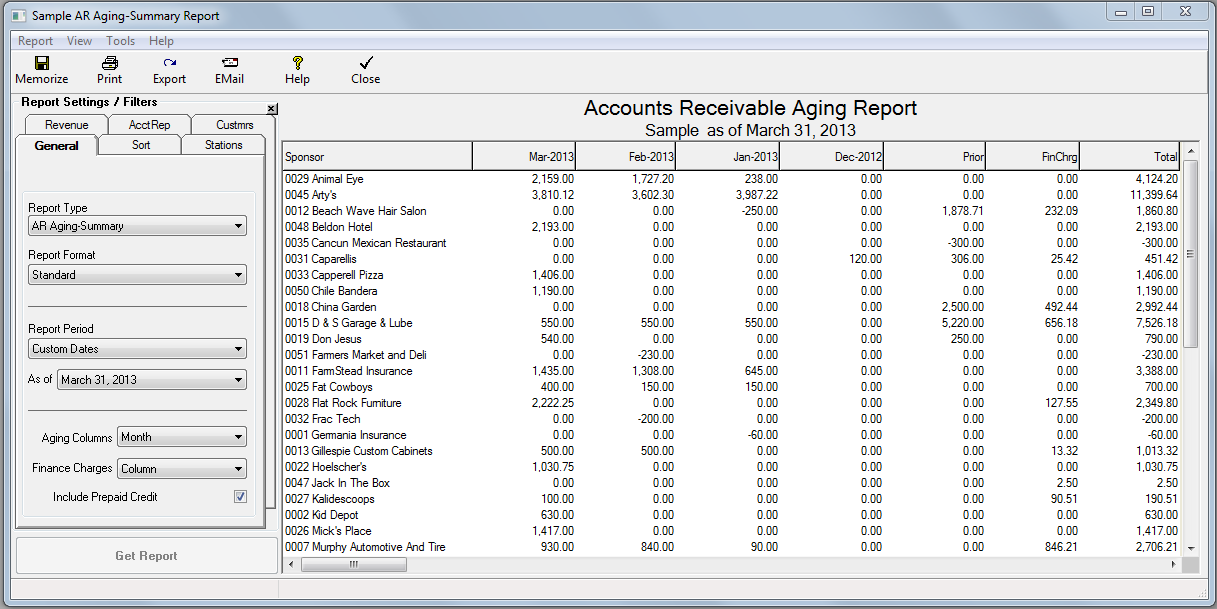
Task: Switch to the AcctRep tab
Action: [x=149, y=125]
